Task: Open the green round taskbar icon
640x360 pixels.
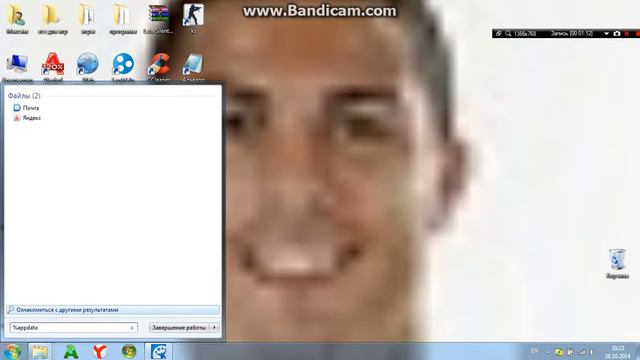Action: 129,351
